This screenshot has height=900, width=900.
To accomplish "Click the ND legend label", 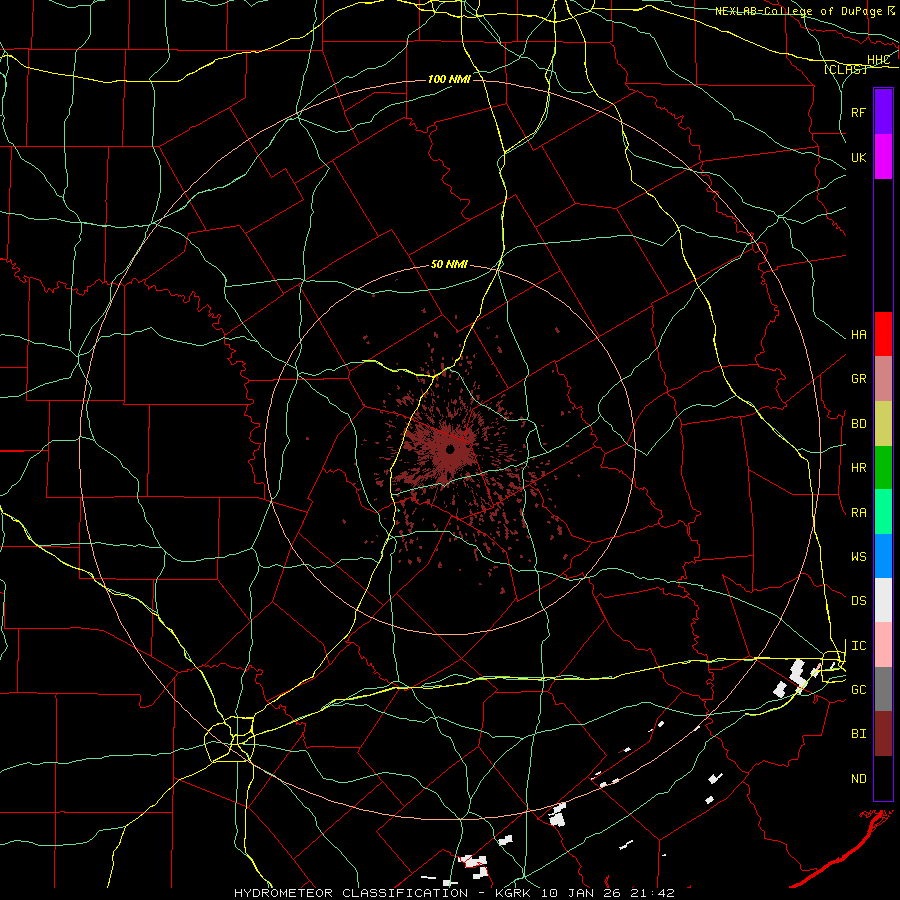I will [858, 779].
